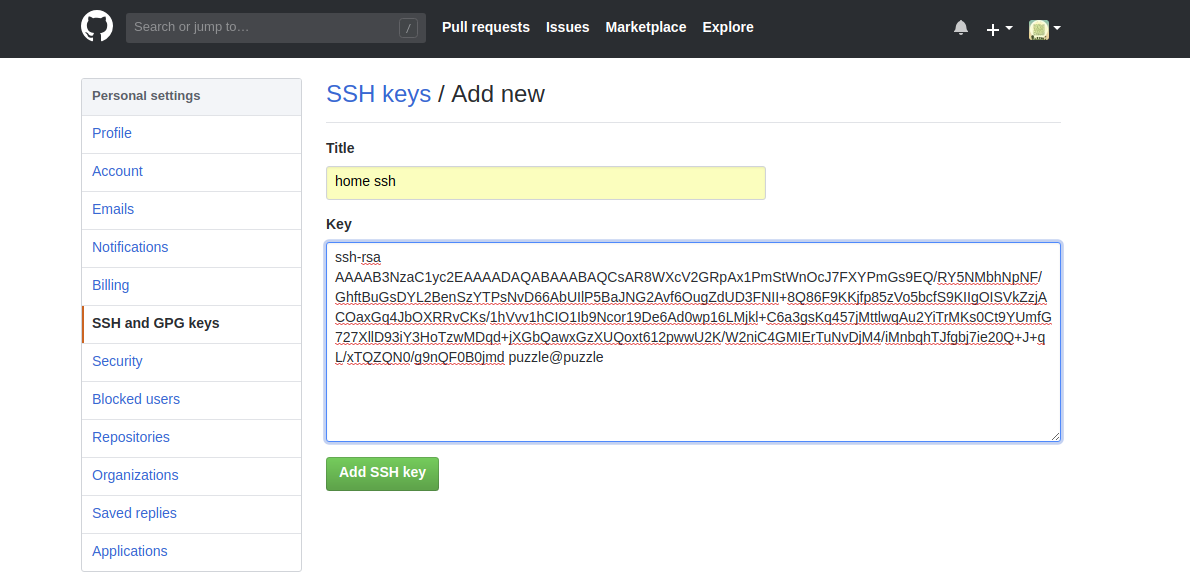1190x585 pixels.
Task: Go to Pull requests in header
Action: [486, 27]
